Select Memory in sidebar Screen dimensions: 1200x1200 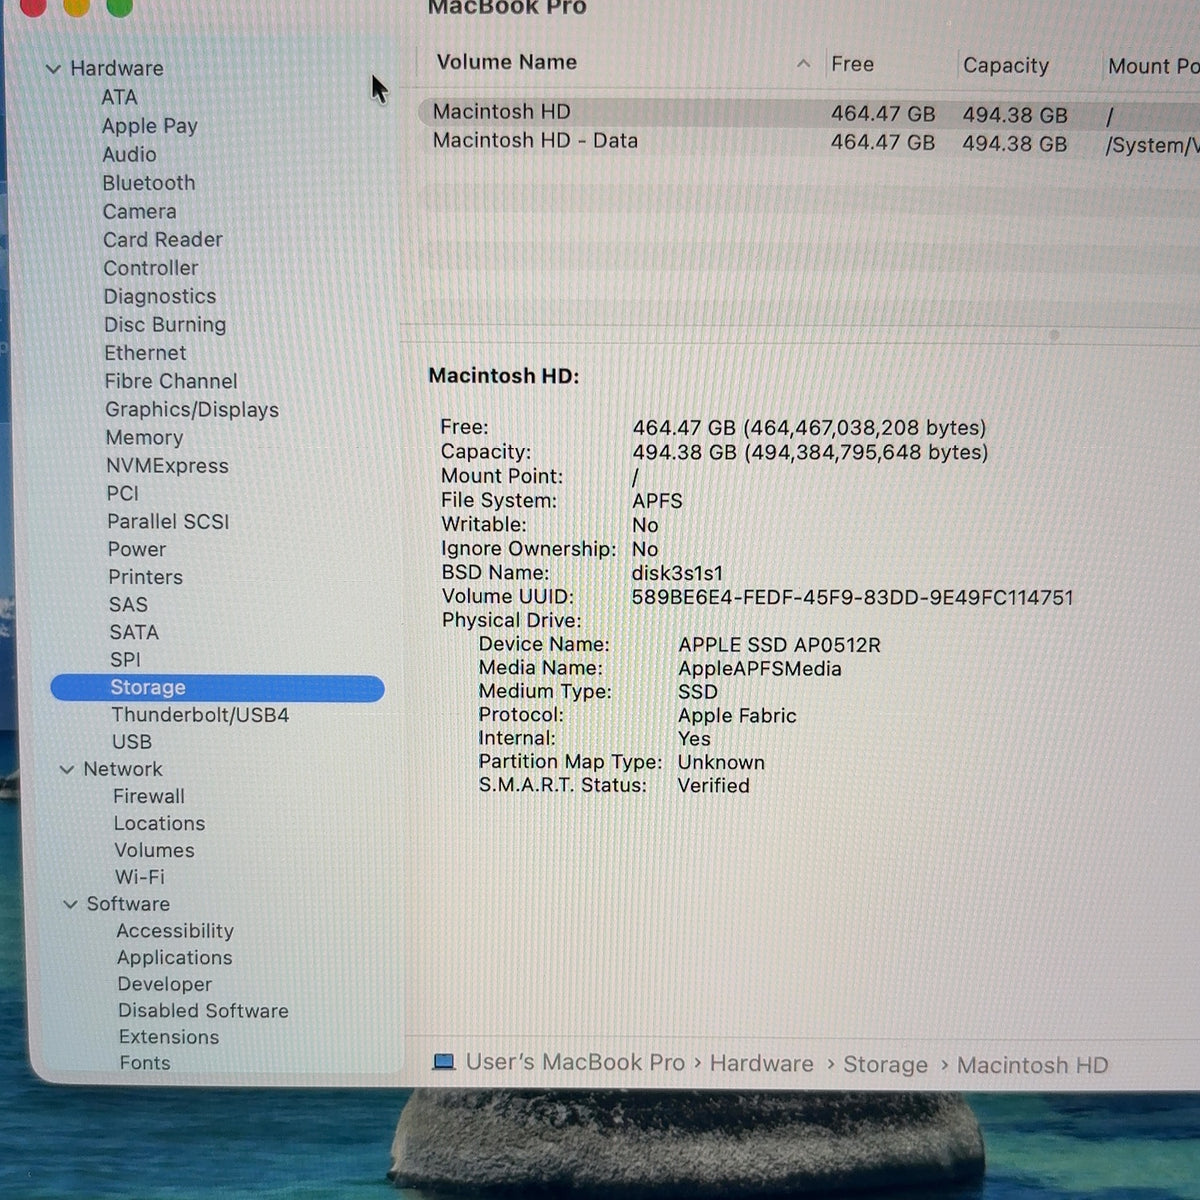tap(144, 437)
